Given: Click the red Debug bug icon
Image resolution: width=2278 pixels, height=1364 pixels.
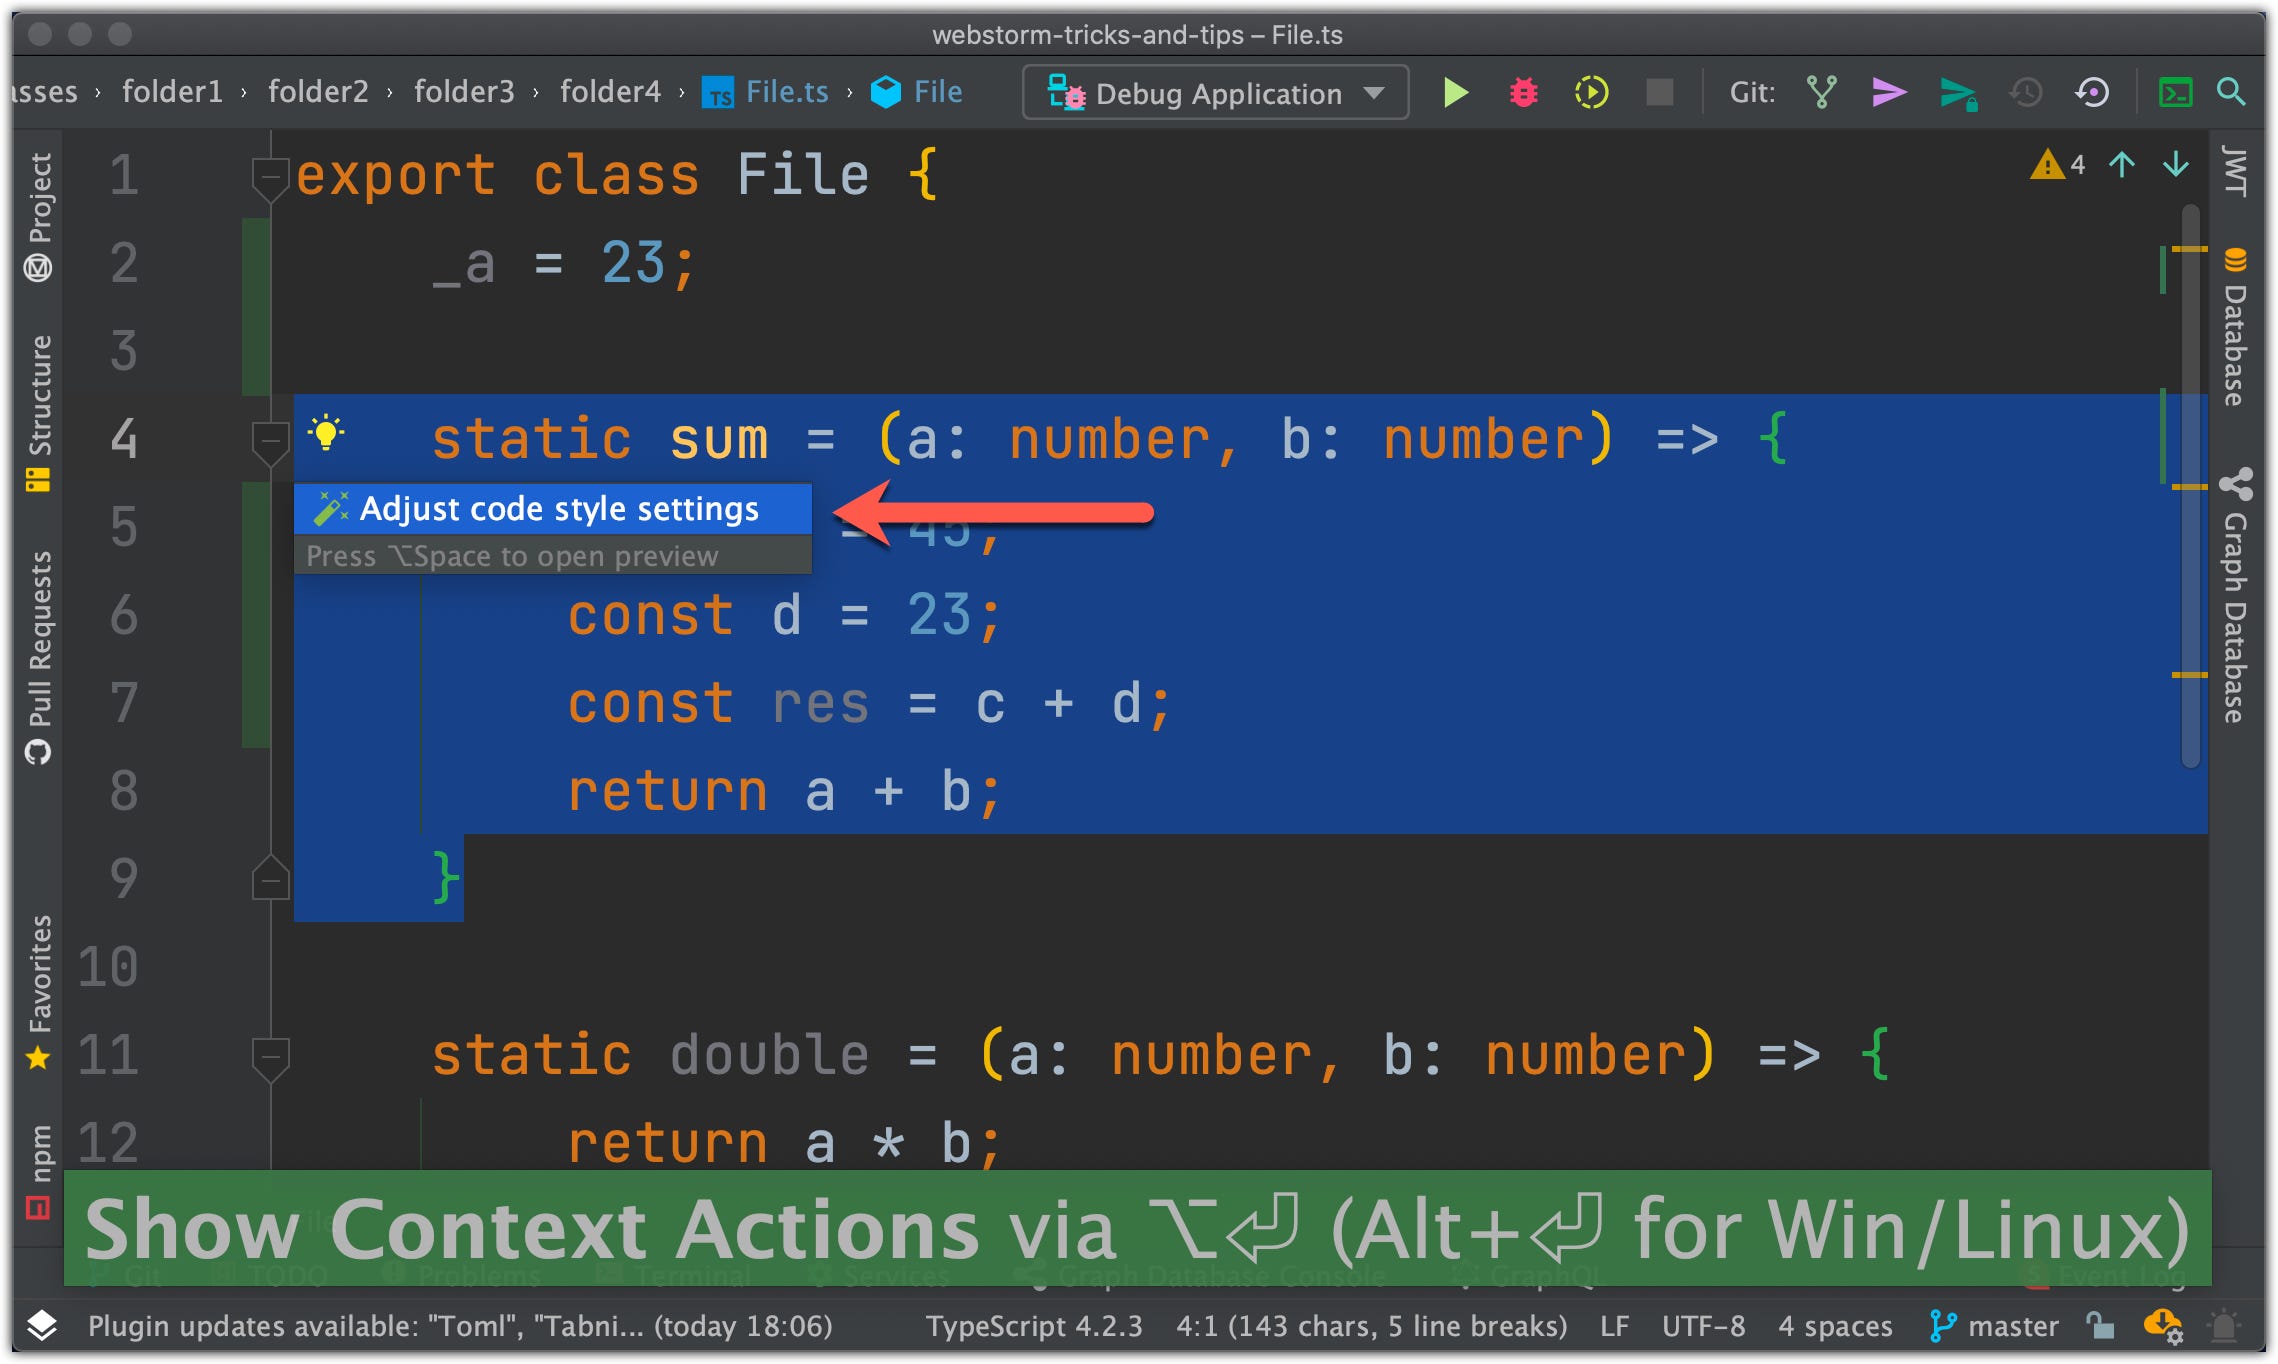Looking at the screenshot, I should pos(1523,93).
